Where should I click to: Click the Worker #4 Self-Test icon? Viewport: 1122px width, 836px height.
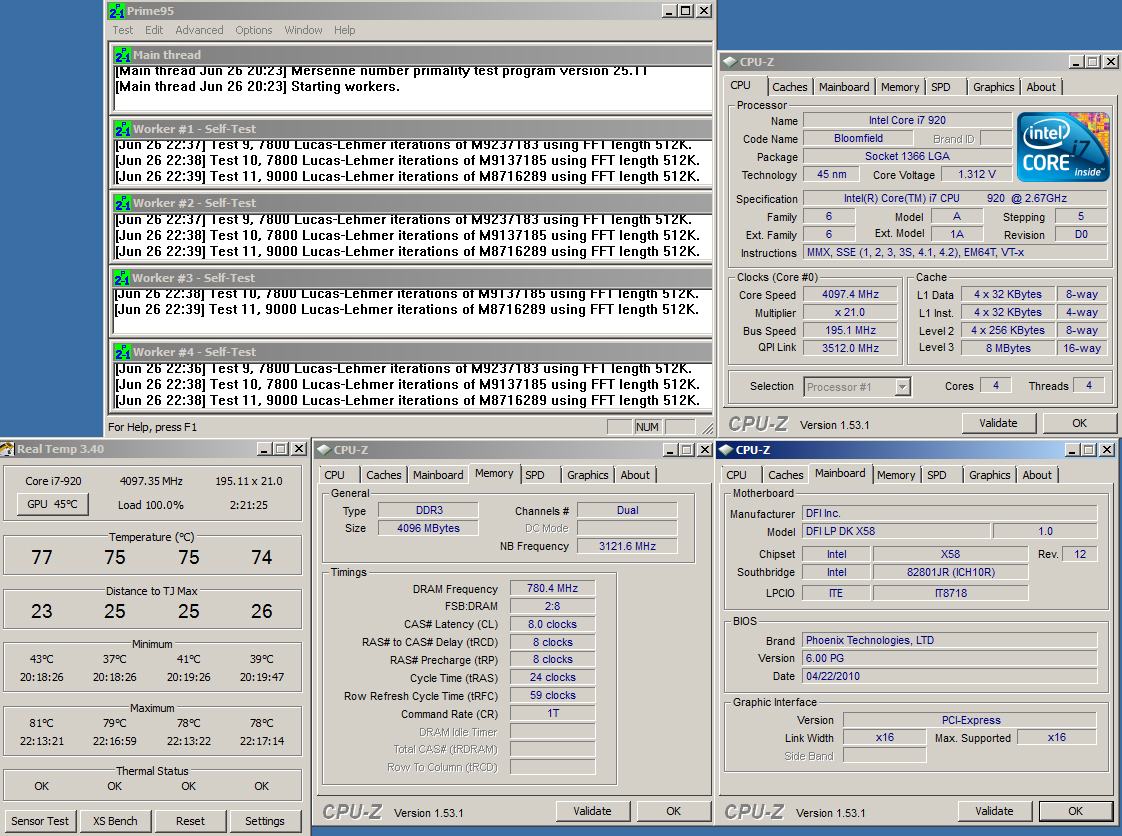pos(122,352)
